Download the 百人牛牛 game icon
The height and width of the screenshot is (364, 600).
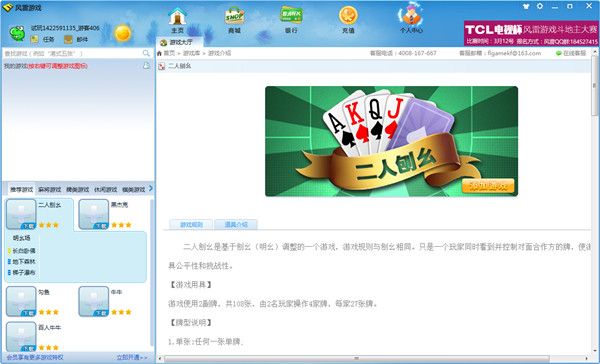21,337
